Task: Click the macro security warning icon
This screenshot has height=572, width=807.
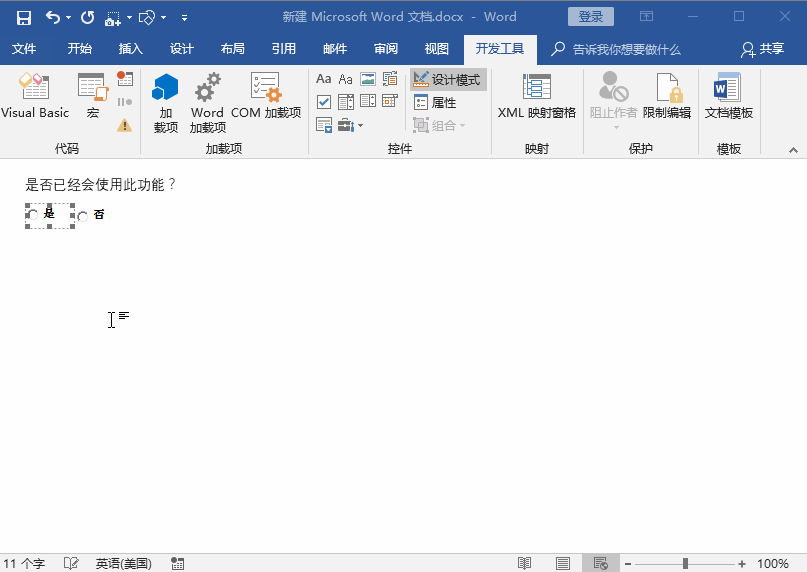Action: [124, 125]
